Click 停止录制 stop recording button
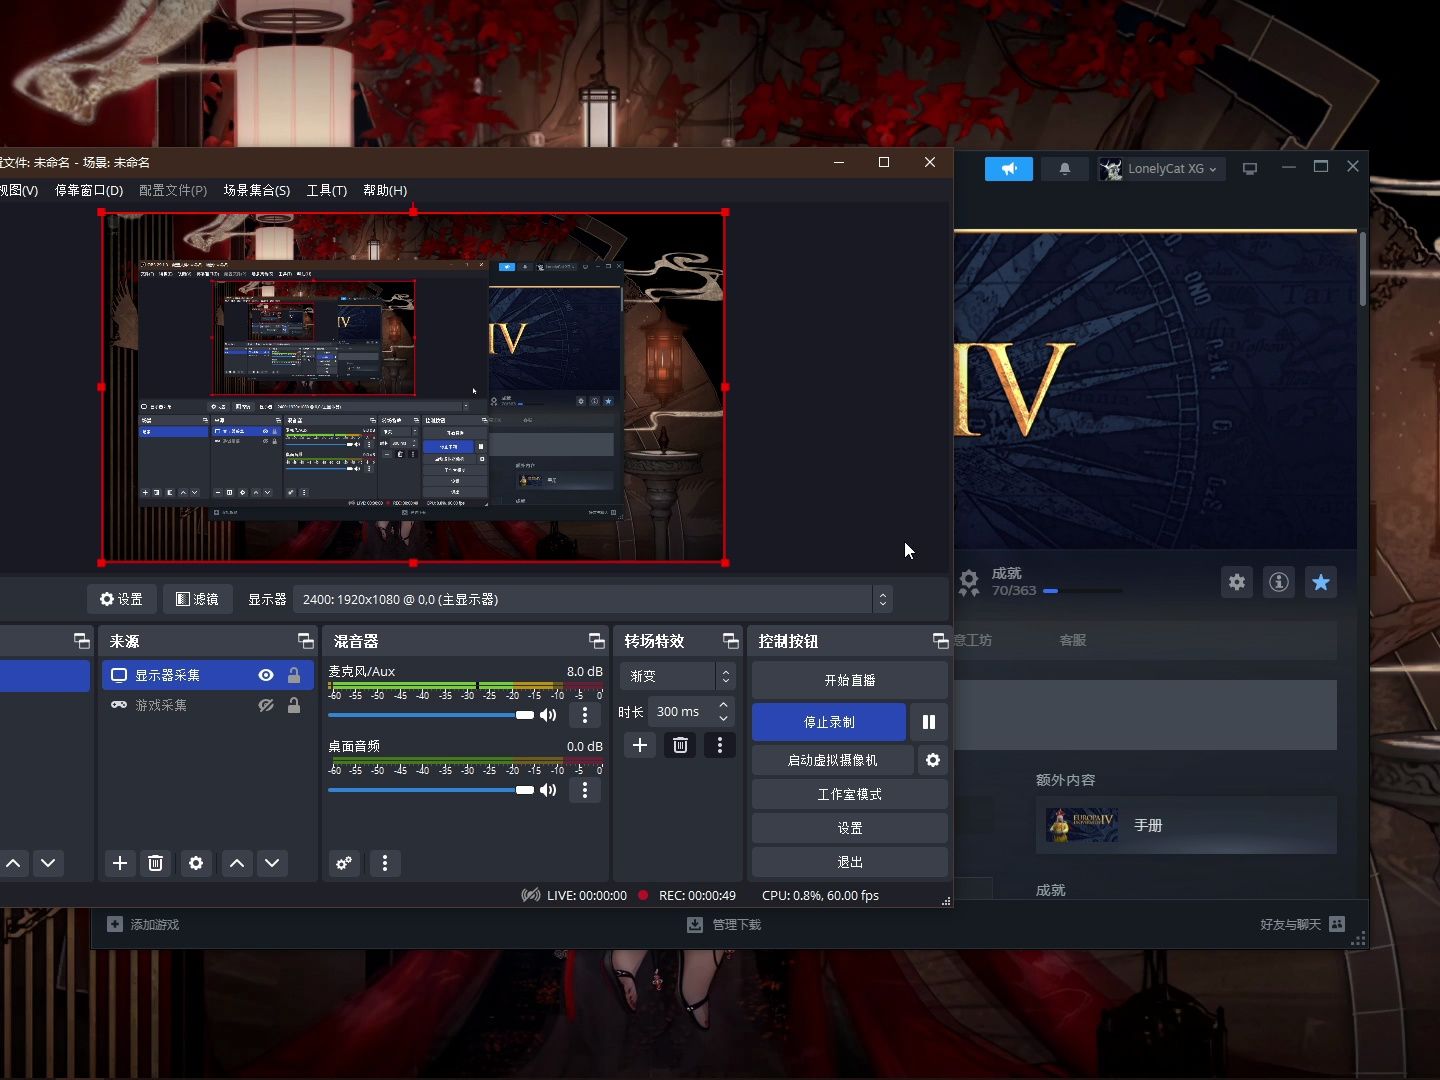1440x1080 pixels. (829, 722)
